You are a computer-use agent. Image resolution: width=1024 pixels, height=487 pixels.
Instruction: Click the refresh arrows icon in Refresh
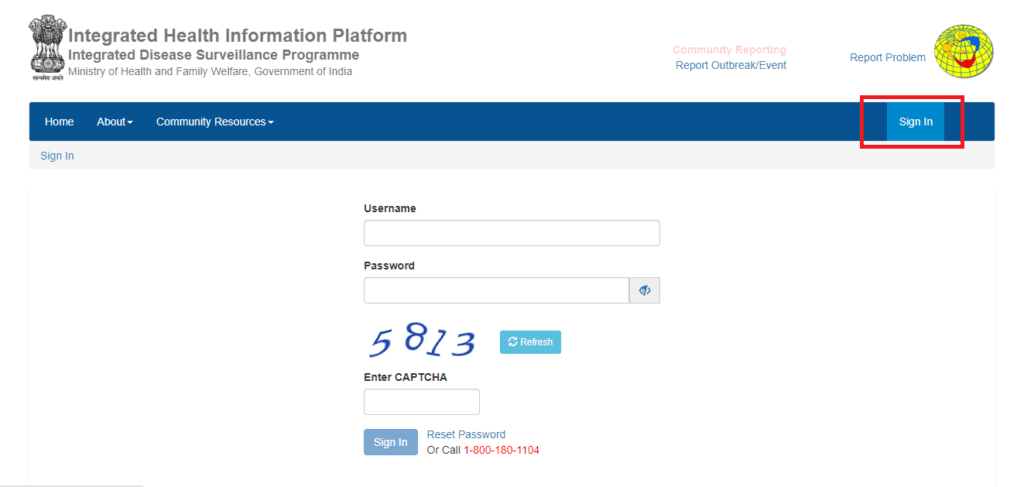click(x=513, y=342)
